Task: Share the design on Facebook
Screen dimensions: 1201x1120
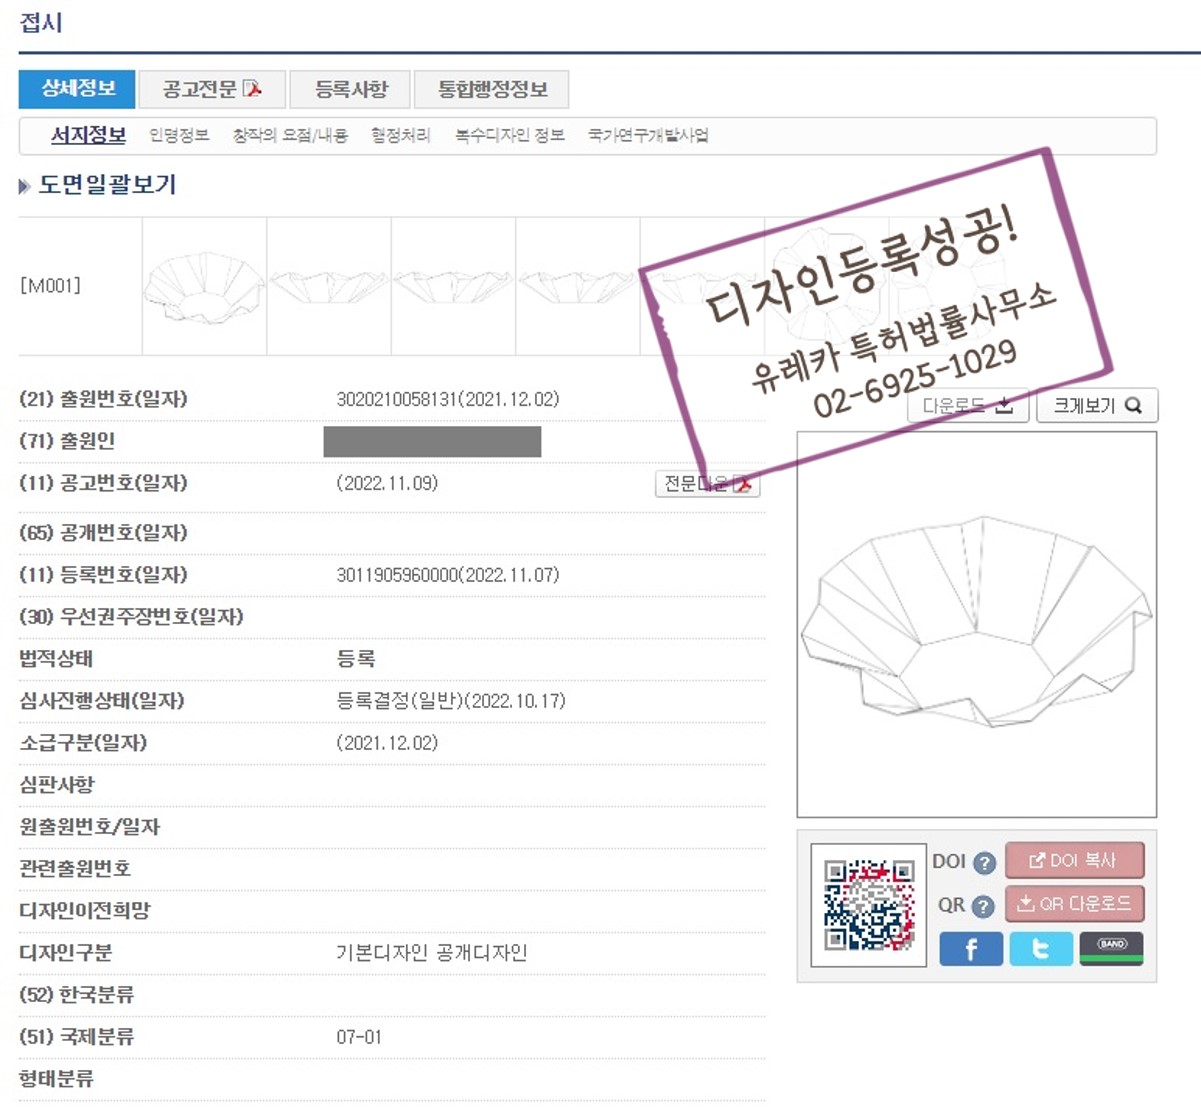Action: pyautogui.click(x=970, y=948)
